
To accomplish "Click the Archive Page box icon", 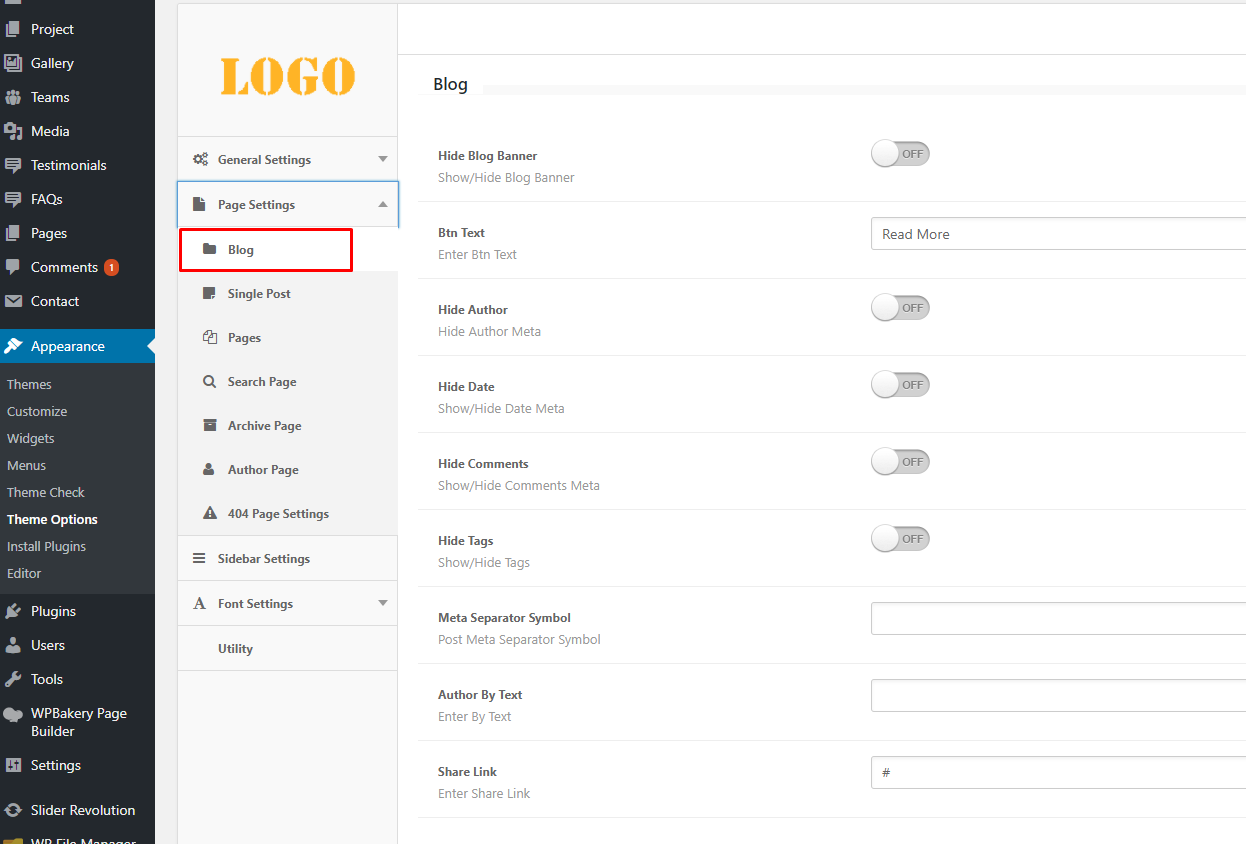I will pos(209,426).
